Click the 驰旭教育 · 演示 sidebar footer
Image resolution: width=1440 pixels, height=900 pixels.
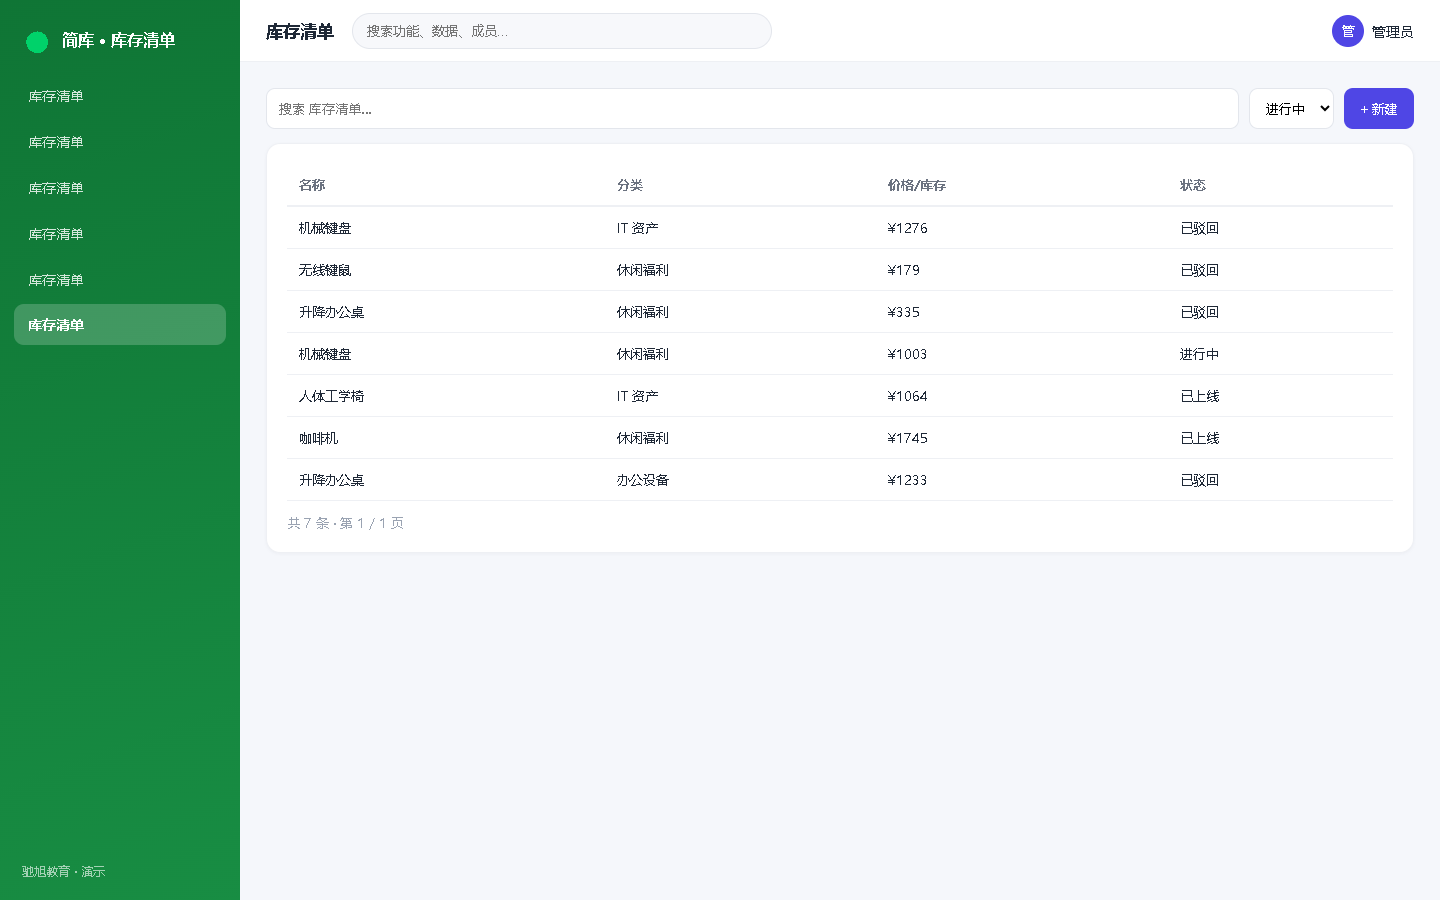[64, 872]
